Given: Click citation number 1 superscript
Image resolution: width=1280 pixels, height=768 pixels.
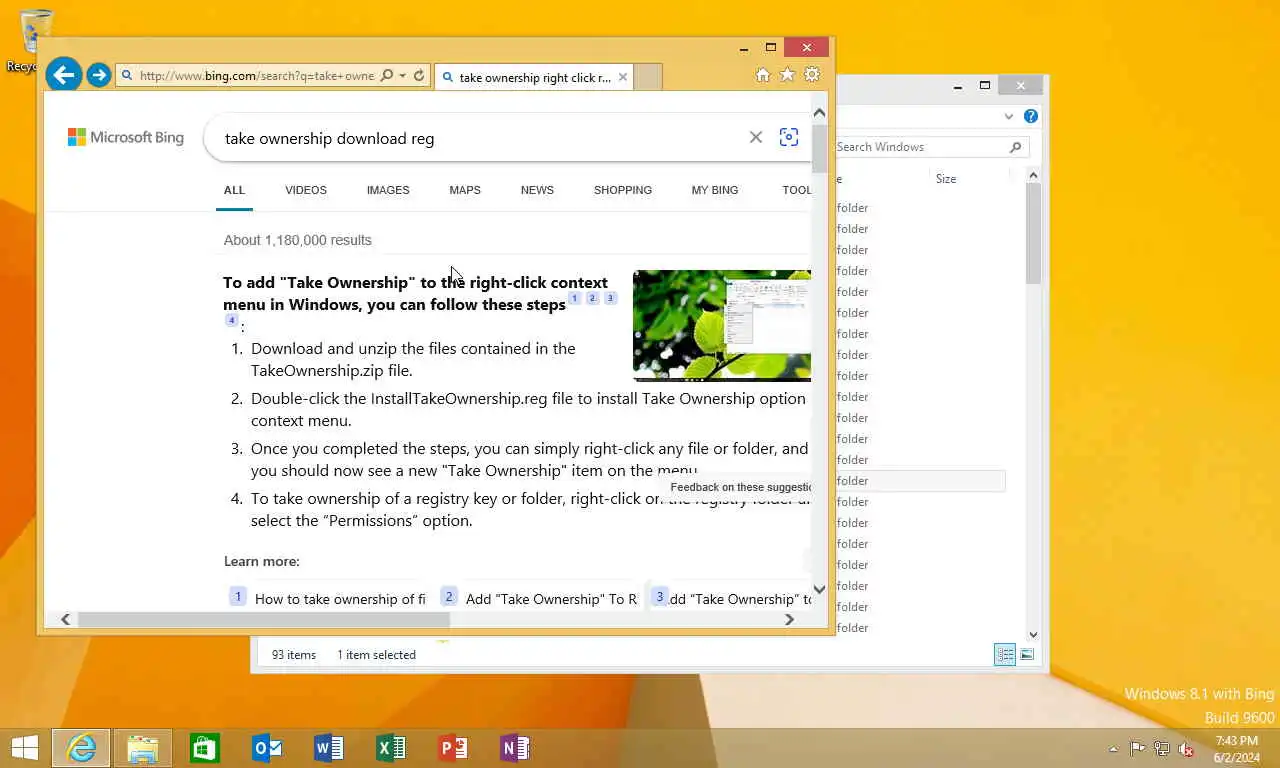Looking at the screenshot, I should (x=575, y=298).
